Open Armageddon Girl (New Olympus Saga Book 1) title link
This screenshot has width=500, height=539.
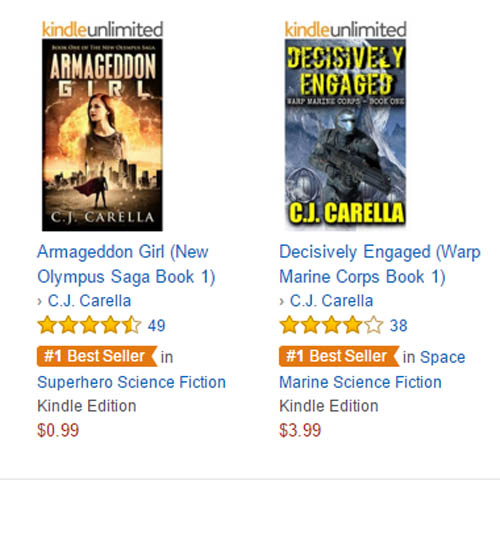(x=126, y=264)
